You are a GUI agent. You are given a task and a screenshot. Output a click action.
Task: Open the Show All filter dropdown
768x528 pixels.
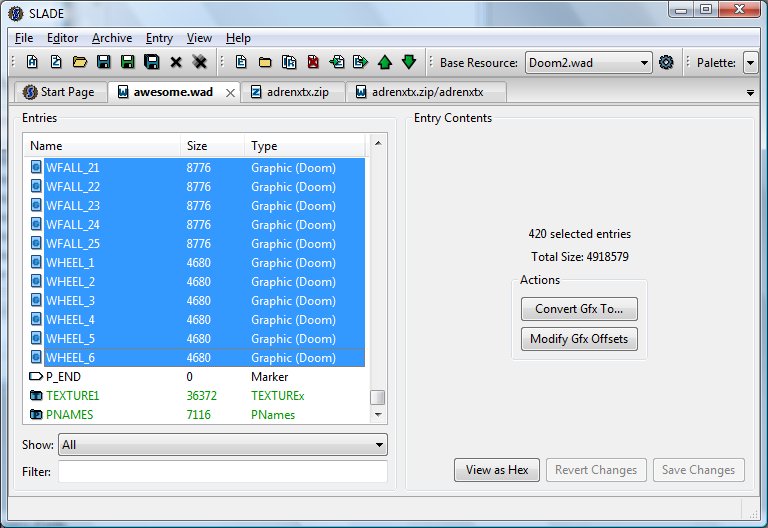pyautogui.click(x=223, y=444)
